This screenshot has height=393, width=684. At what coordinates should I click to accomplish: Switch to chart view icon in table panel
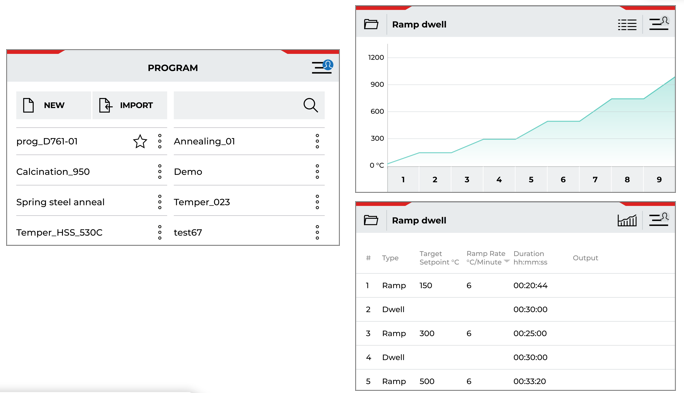point(627,220)
